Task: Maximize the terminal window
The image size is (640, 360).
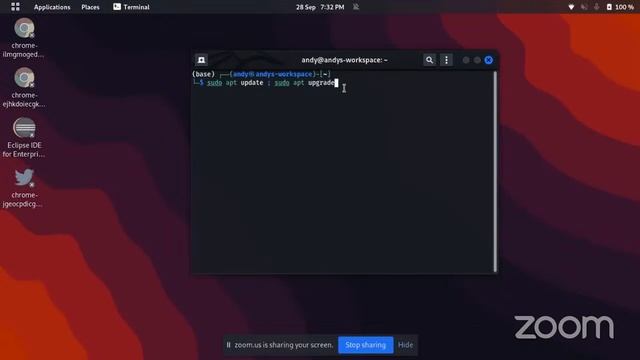Action: point(477,60)
